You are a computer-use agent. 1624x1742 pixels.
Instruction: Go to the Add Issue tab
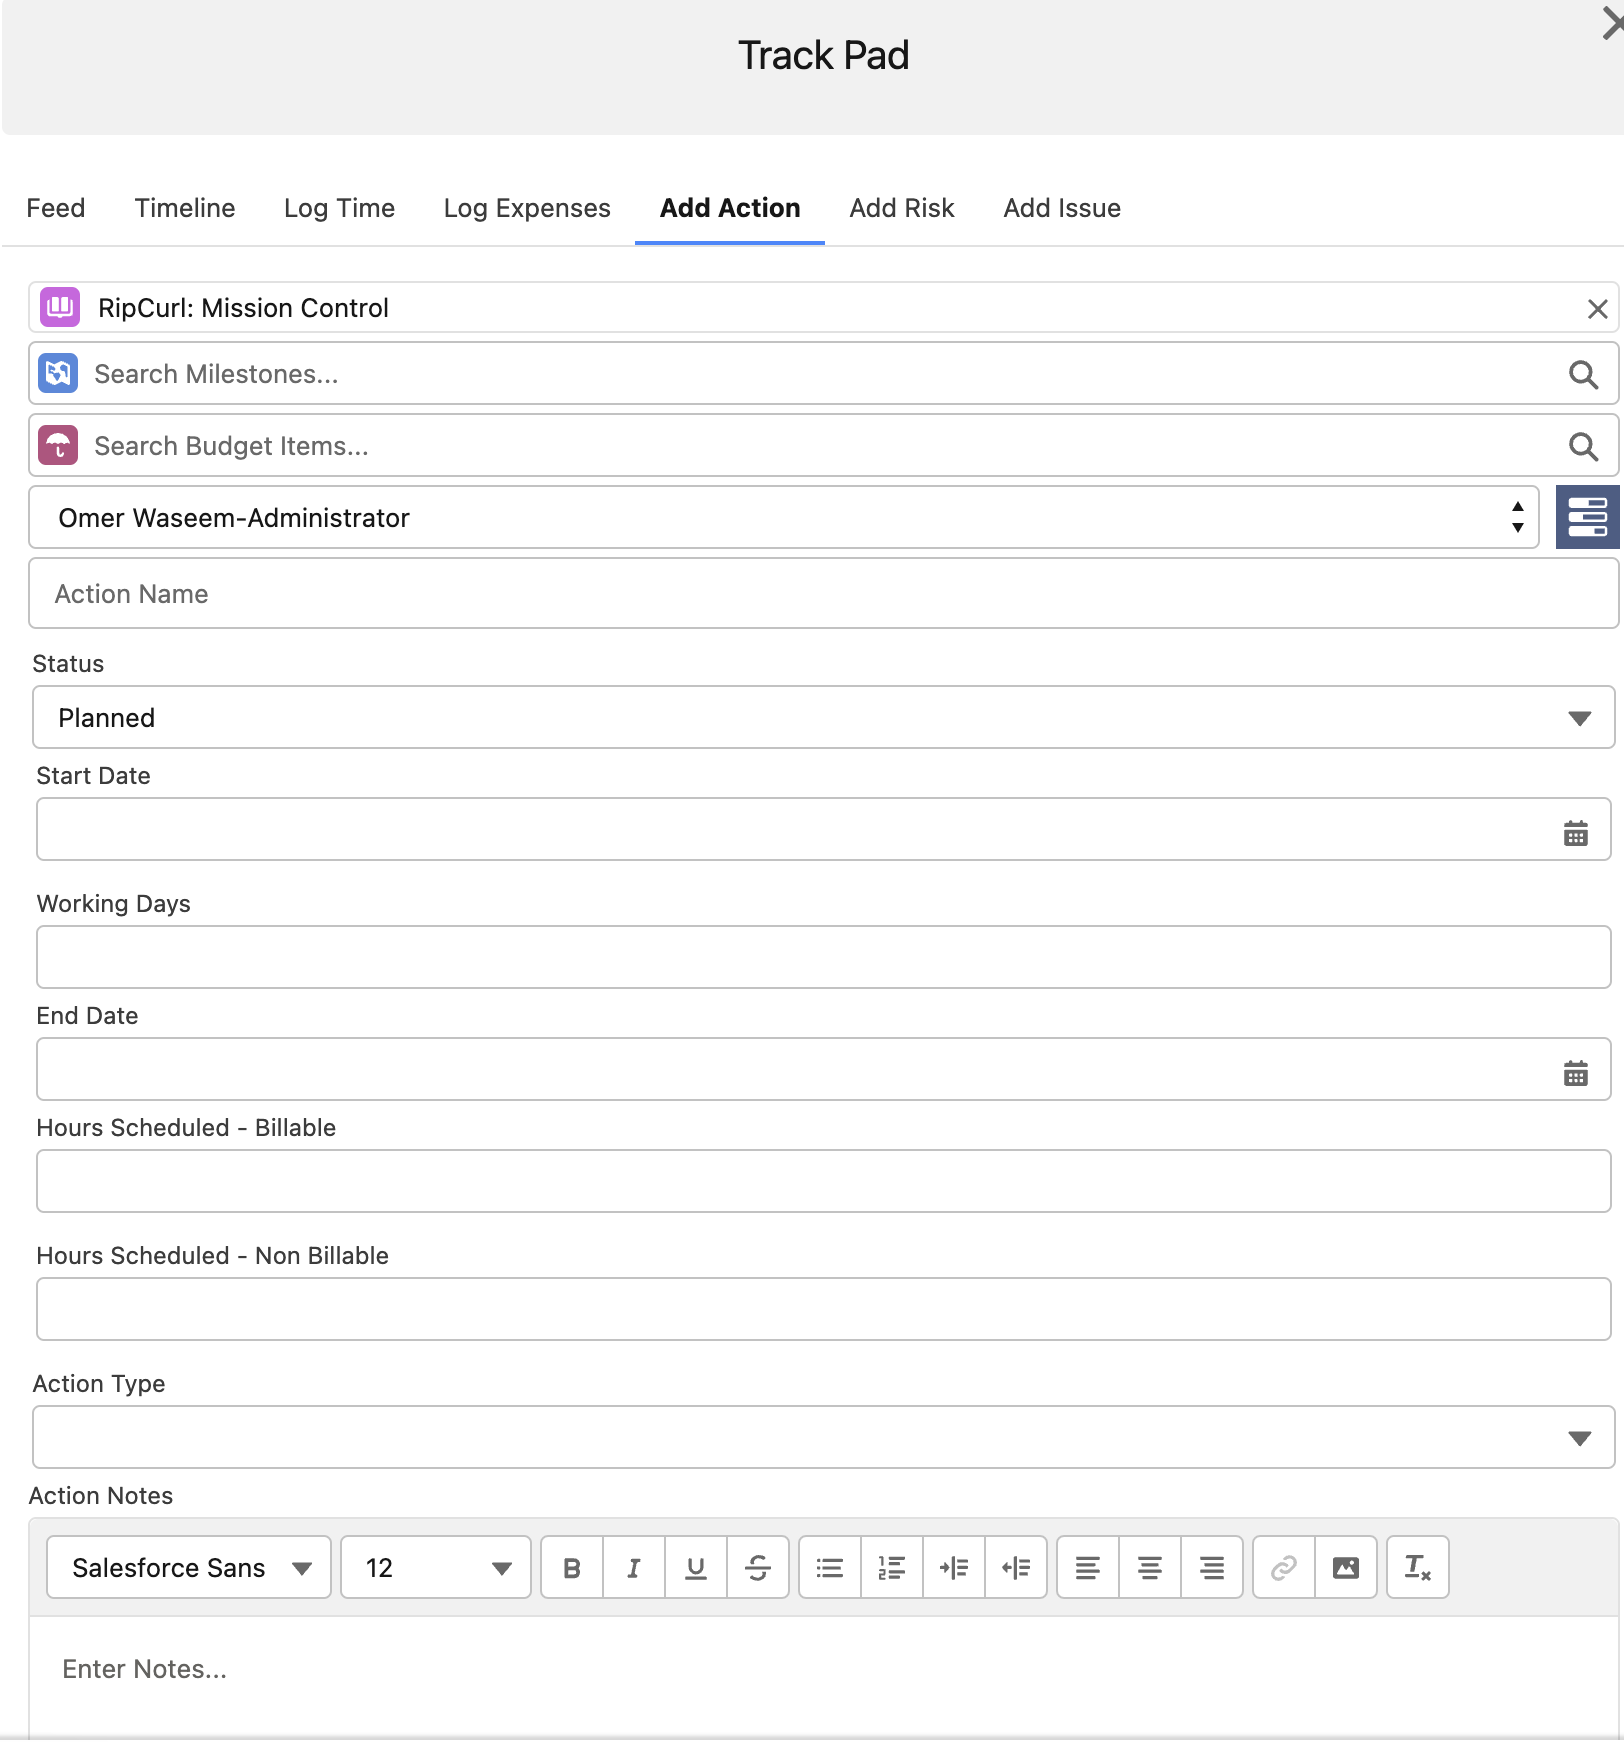(1062, 208)
